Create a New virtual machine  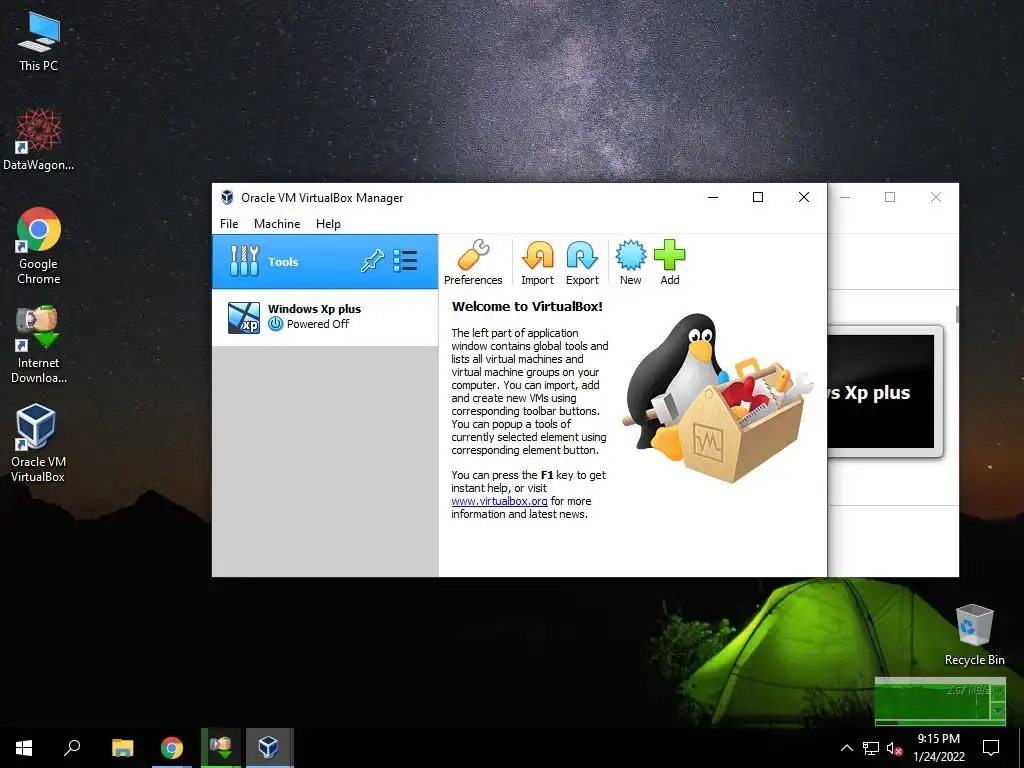click(630, 262)
